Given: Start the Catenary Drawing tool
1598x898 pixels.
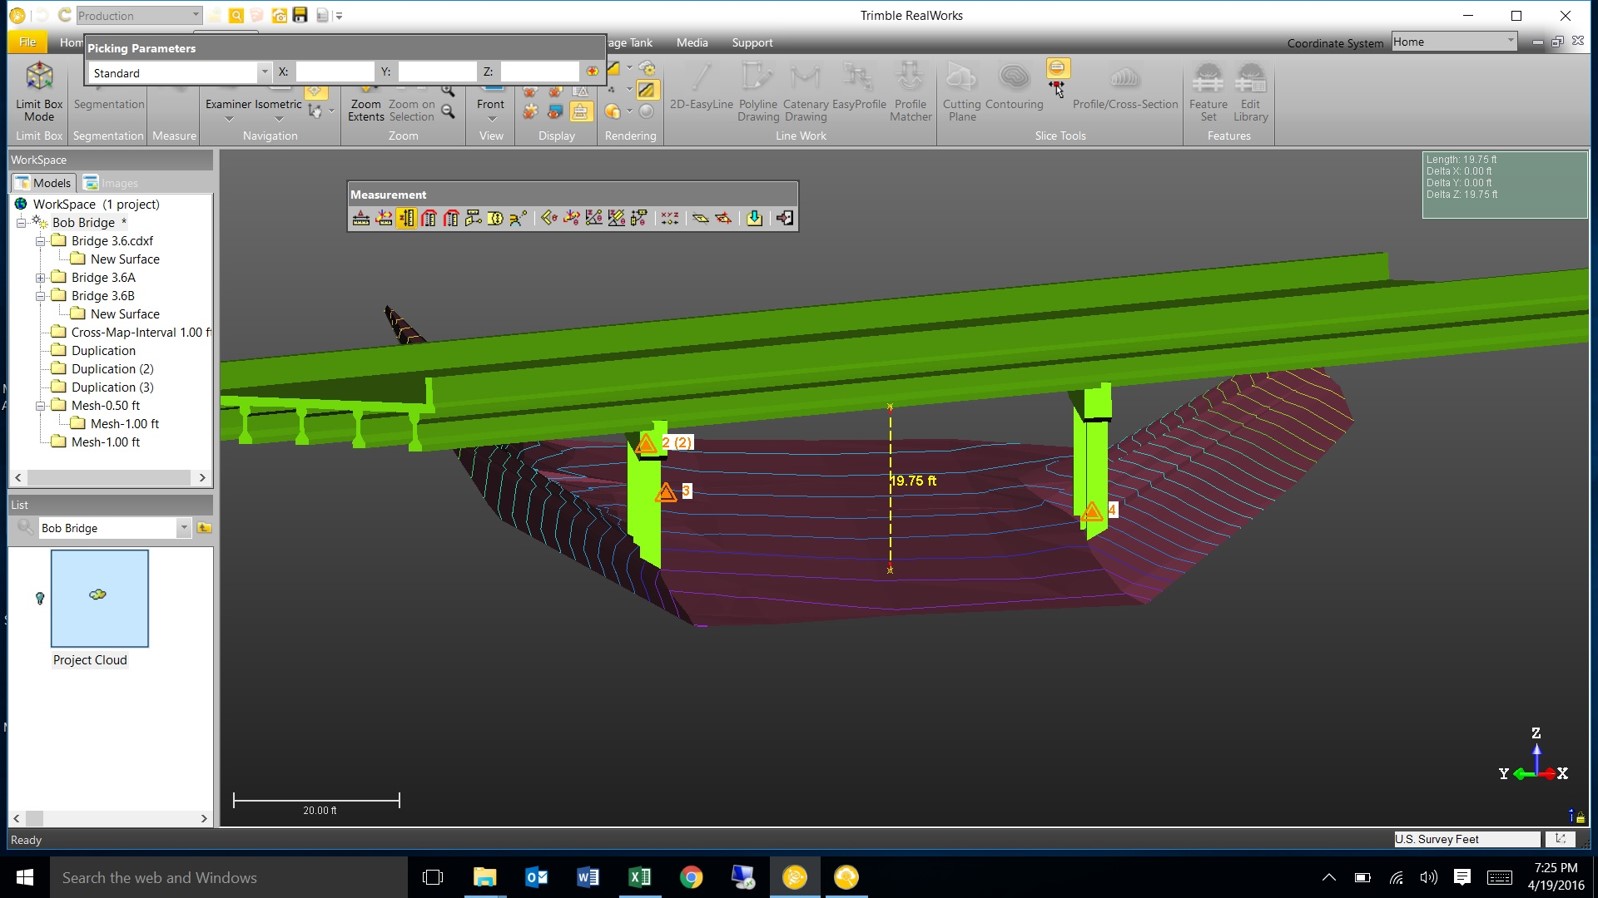Looking at the screenshot, I should [x=806, y=92].
